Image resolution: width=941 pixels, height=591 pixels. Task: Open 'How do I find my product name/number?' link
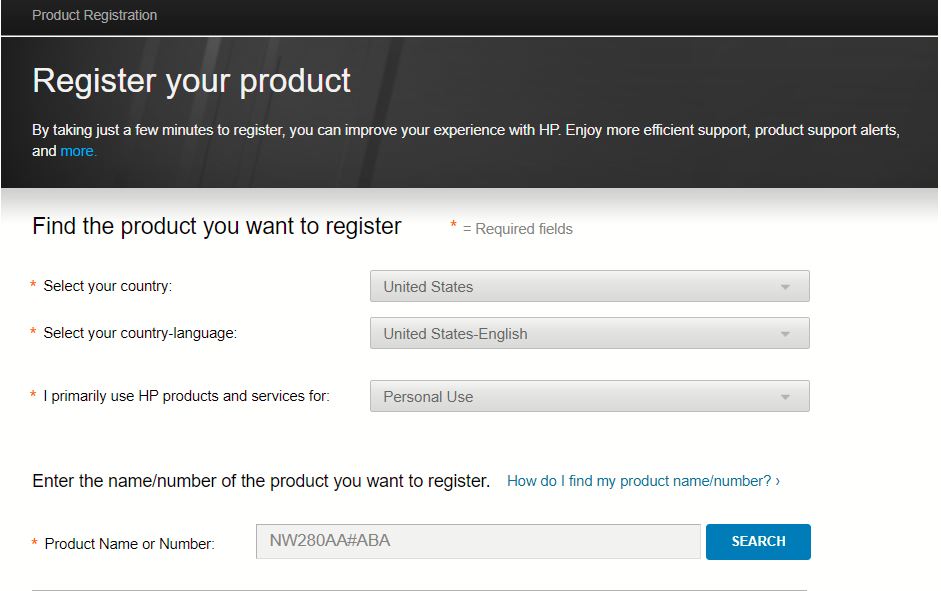(x=643, y=481)
